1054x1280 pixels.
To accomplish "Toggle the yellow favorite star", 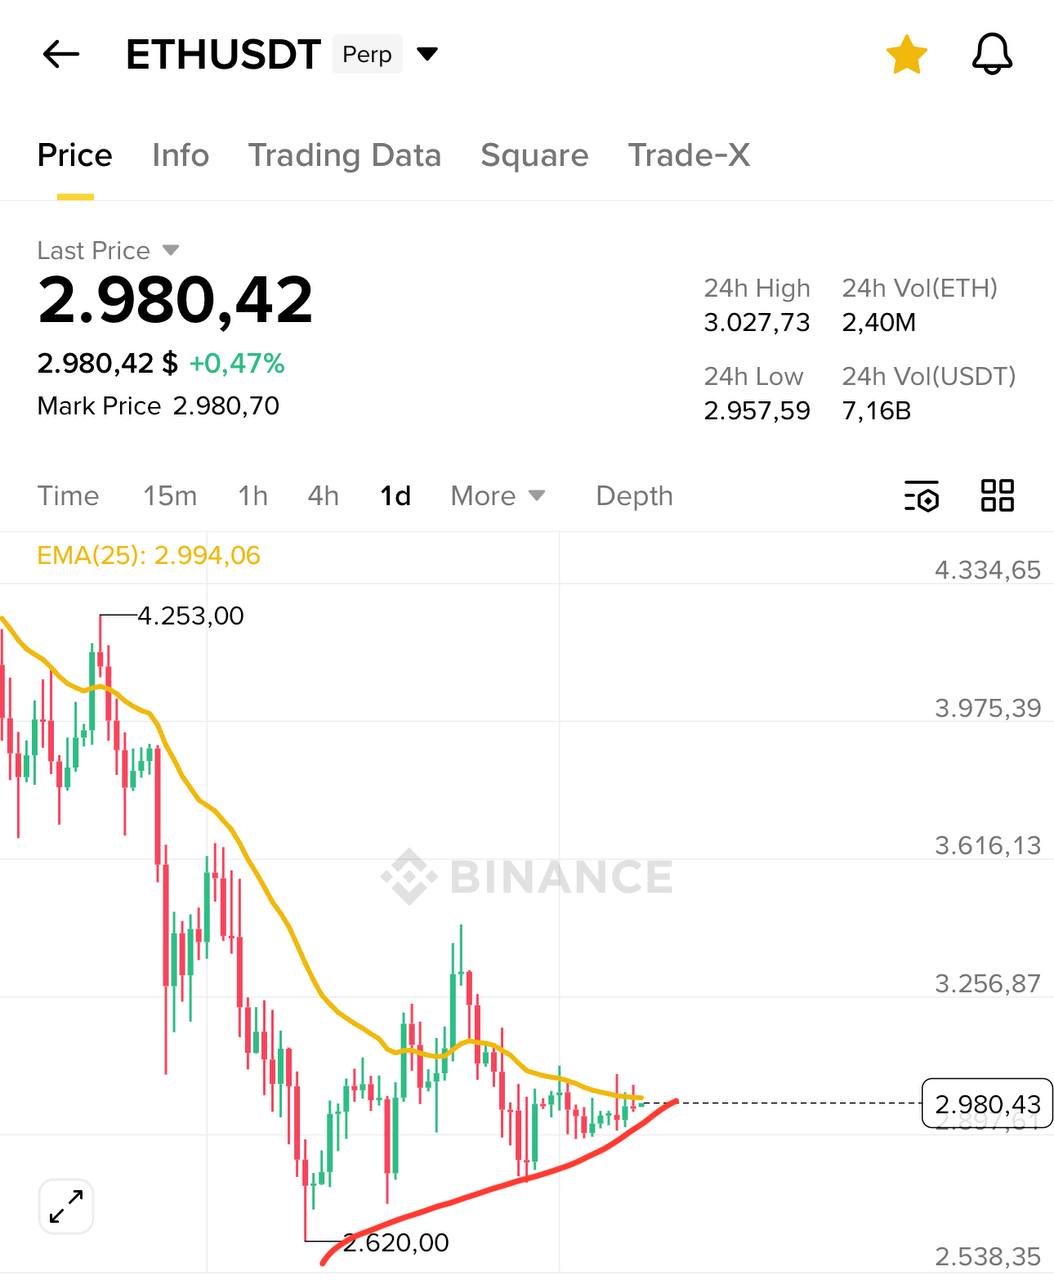I will 906,54.
